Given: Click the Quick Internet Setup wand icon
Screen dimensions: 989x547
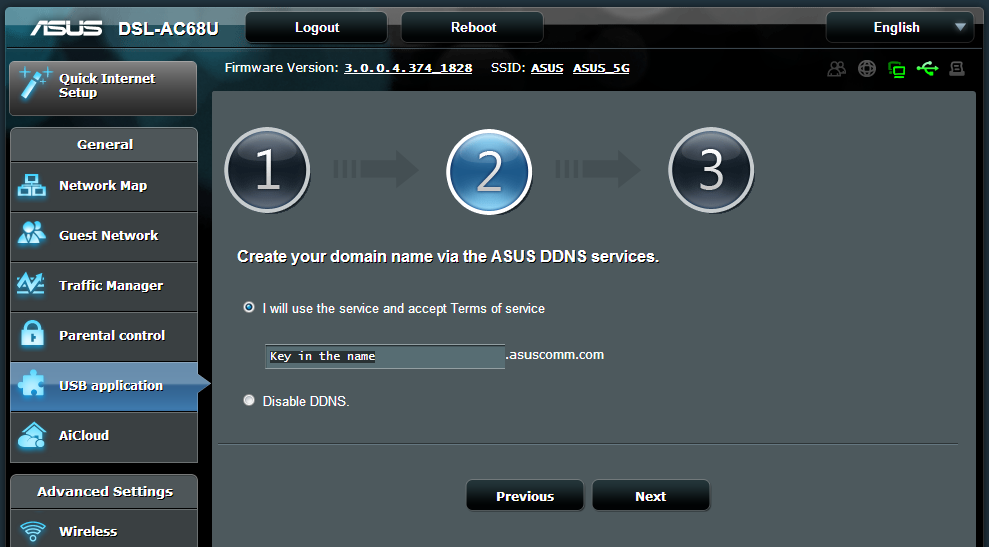Looking at the screenshot, I should click(34, 84).
